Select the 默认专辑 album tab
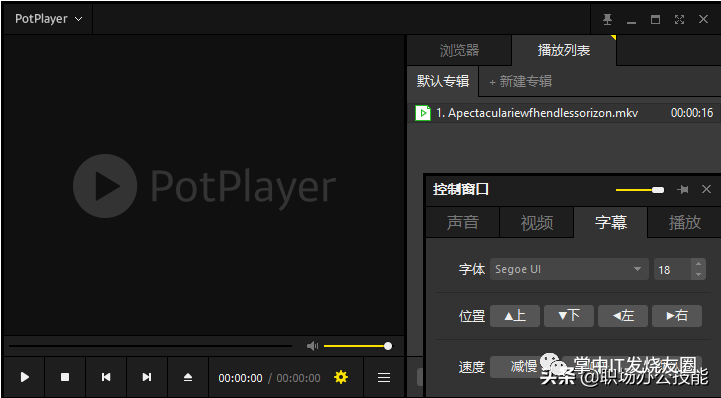Viewport: 721px width, 398px height. [x=442, y=81]
